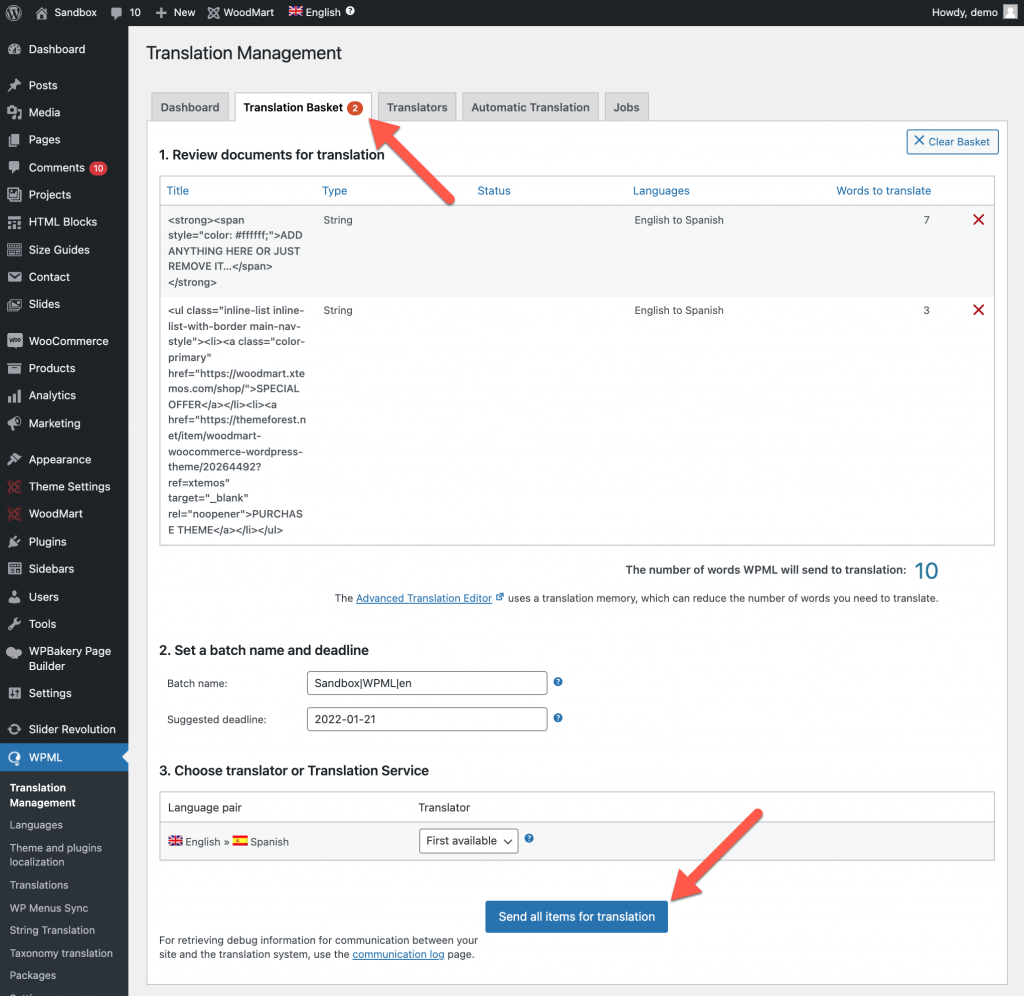Image resolution: width=1024 pixels, height=996 pixels.
Task: Click the Marketing megaphone icon
Action: point(14,423)
